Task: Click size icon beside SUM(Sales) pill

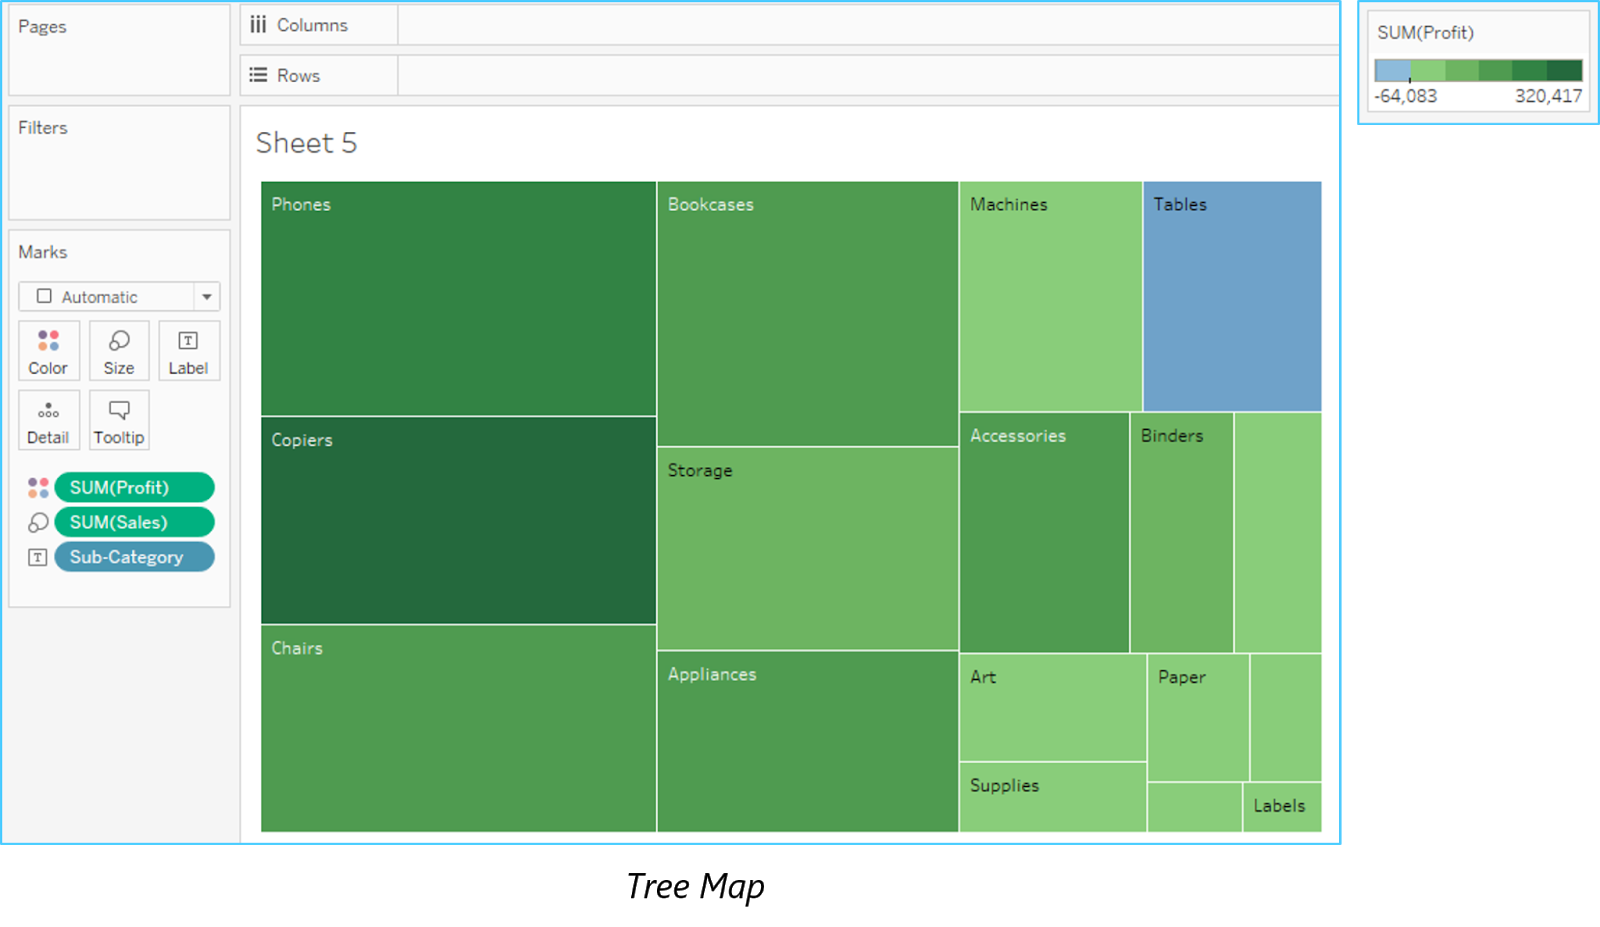Action: [x=38, y=523]
